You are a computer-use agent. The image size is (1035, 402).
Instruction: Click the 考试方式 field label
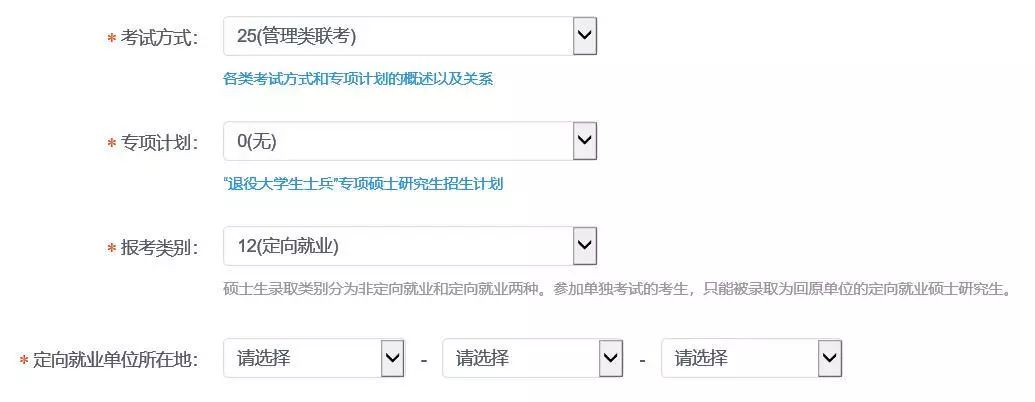[159, 38]
